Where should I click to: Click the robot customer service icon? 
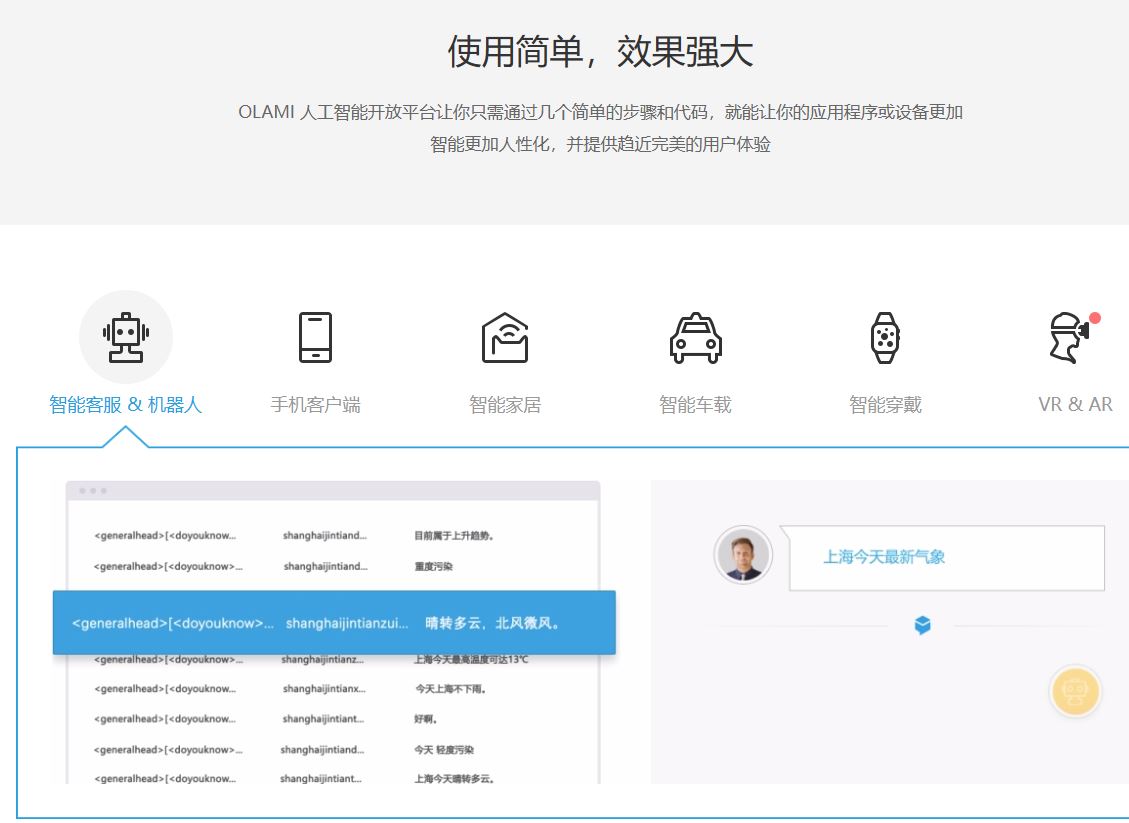[x=125, y=337]
